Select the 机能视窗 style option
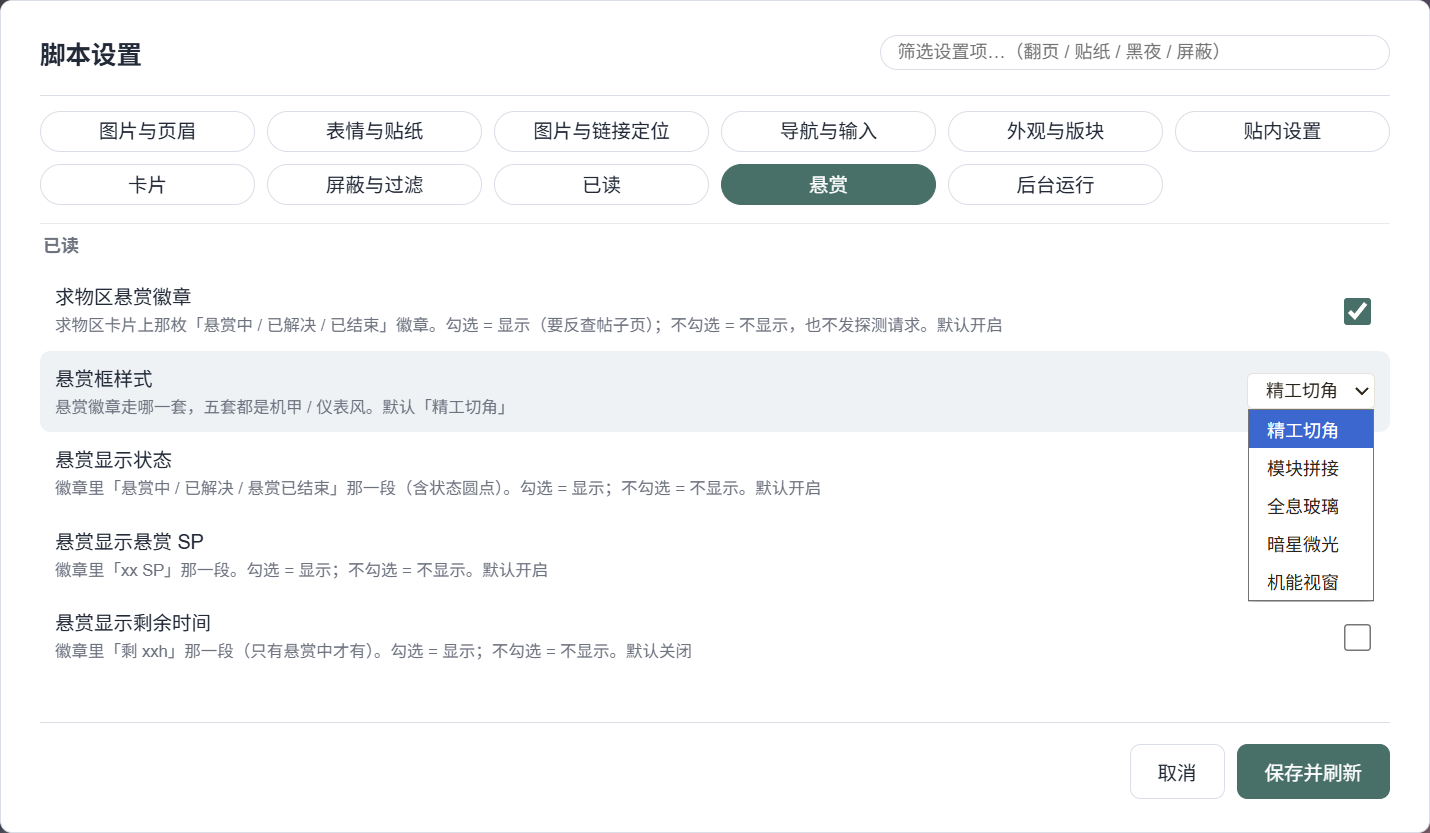The width and height of the screenshot is (1430, 833). pos(1311,582)
